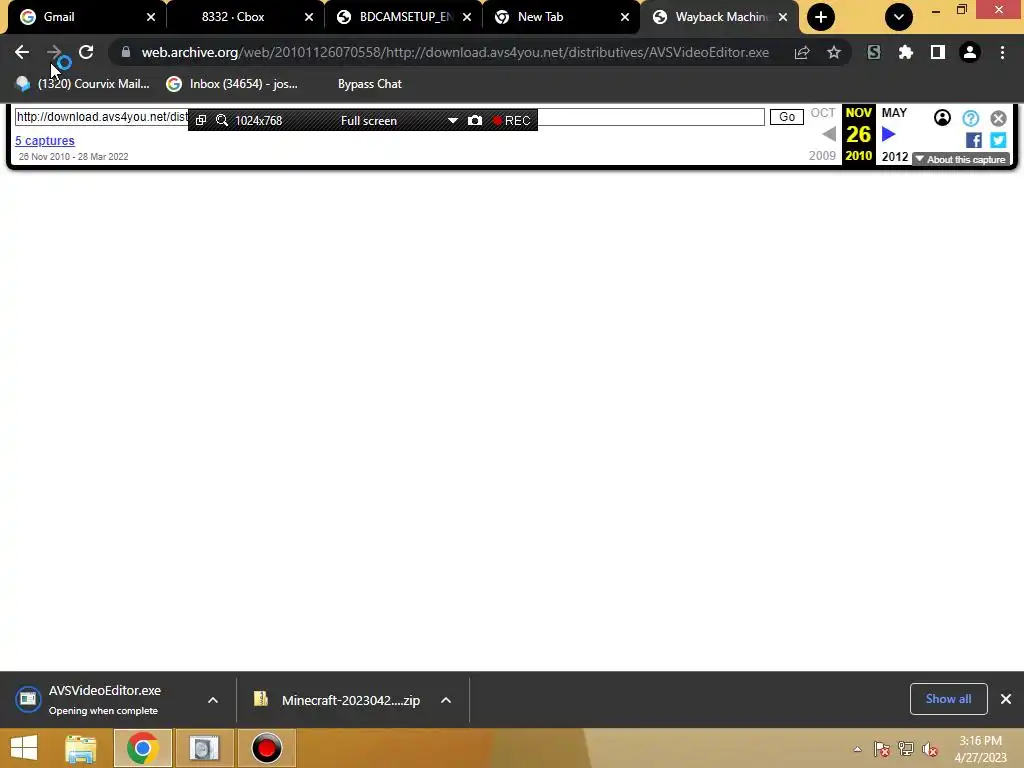Screen dimensions: 1024x768
Task: Open Bandicam recorder in taskbar
Action: coord(266,748)
